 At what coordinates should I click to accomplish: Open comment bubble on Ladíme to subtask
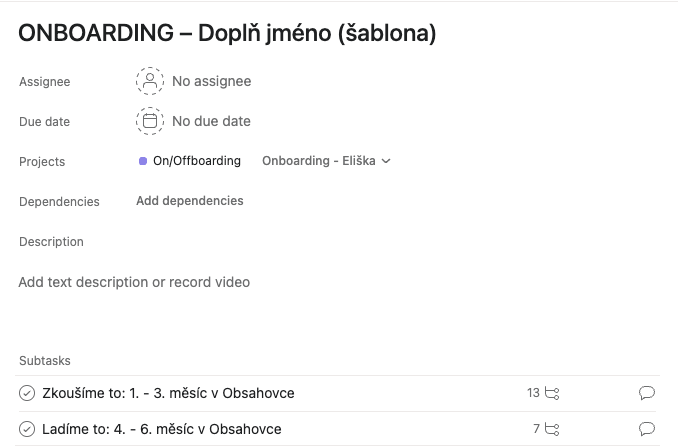(647, 429)
